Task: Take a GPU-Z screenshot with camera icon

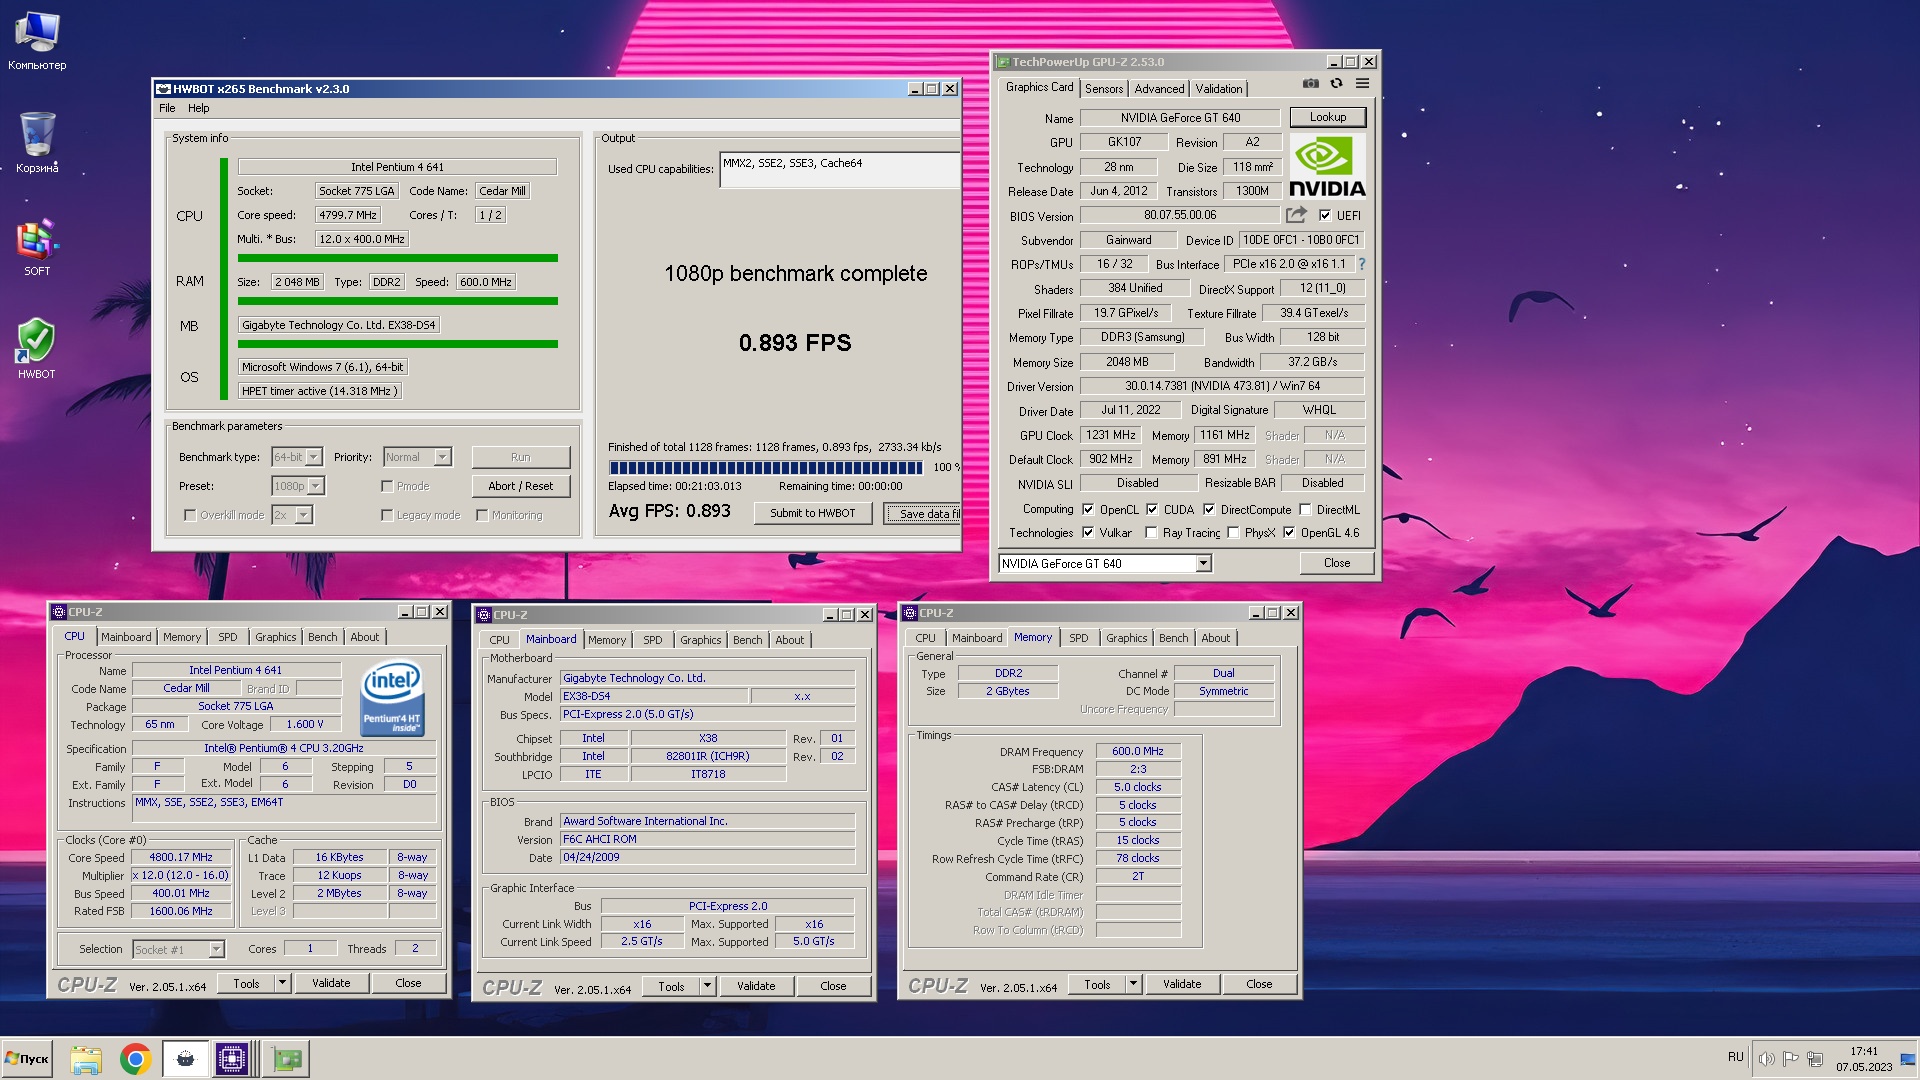Action: pos(1311,84)
